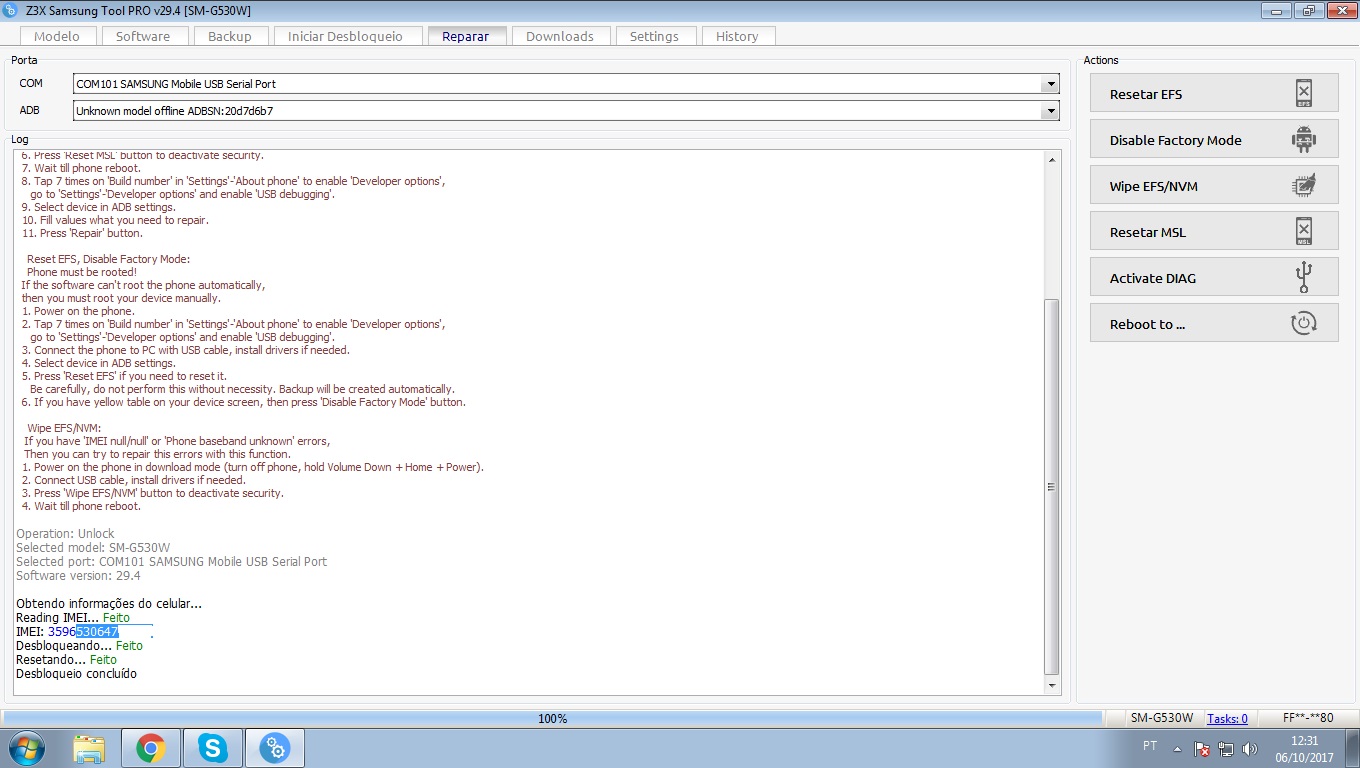Click the USB icon on Activate DIAG

tap(1304, 277)
